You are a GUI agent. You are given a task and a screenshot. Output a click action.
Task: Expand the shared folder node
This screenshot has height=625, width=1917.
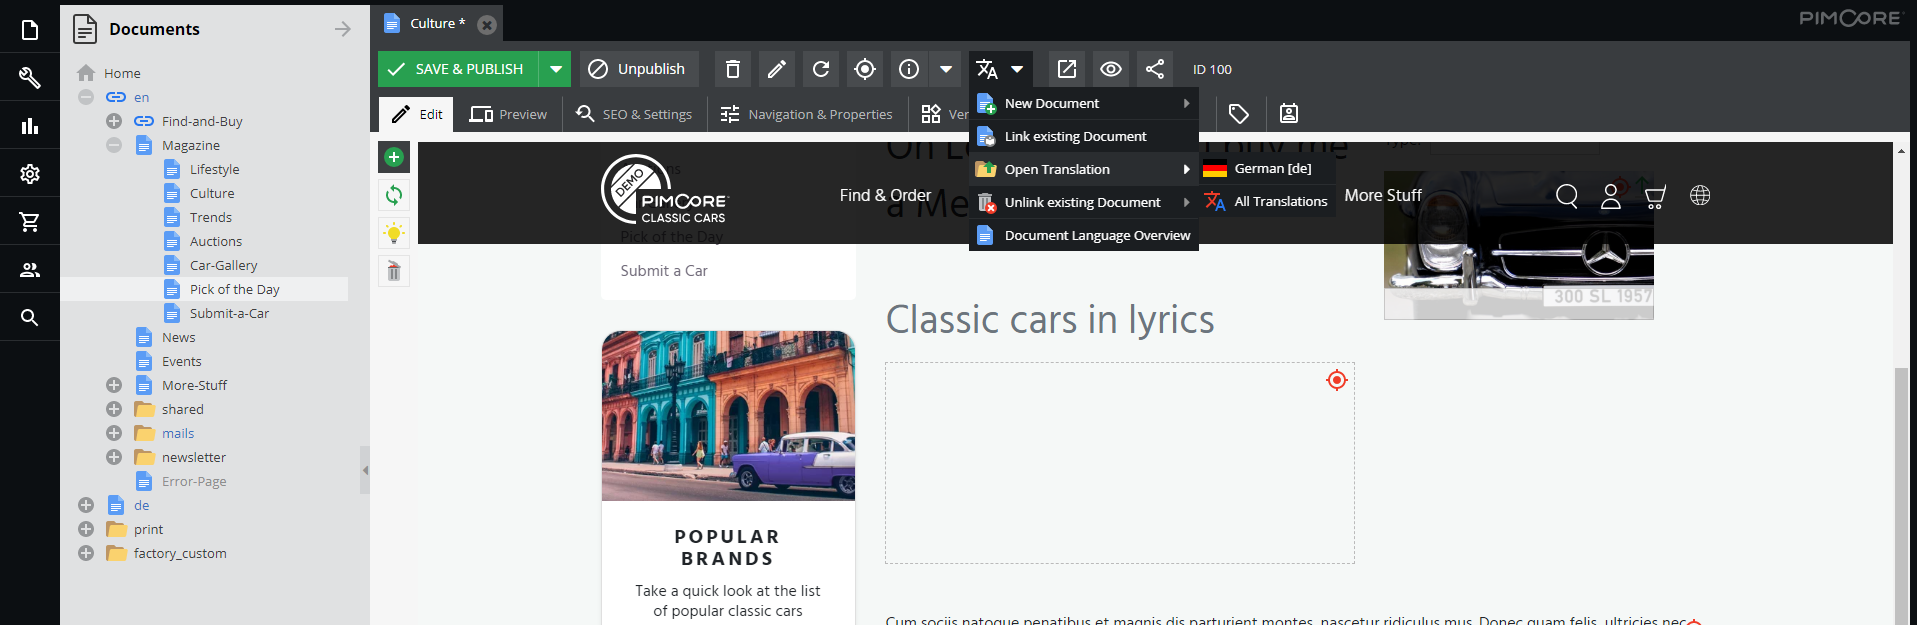[x=114, y=409]
